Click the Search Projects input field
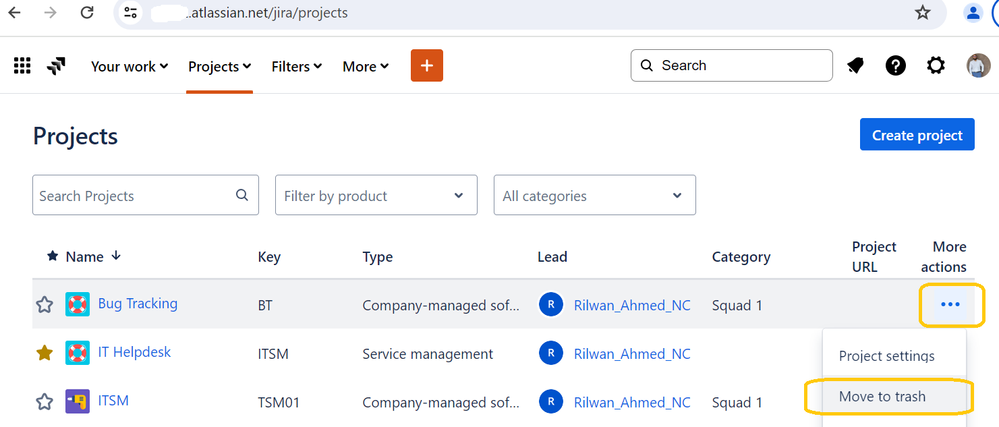999x427 pixels. coord(135,196)
